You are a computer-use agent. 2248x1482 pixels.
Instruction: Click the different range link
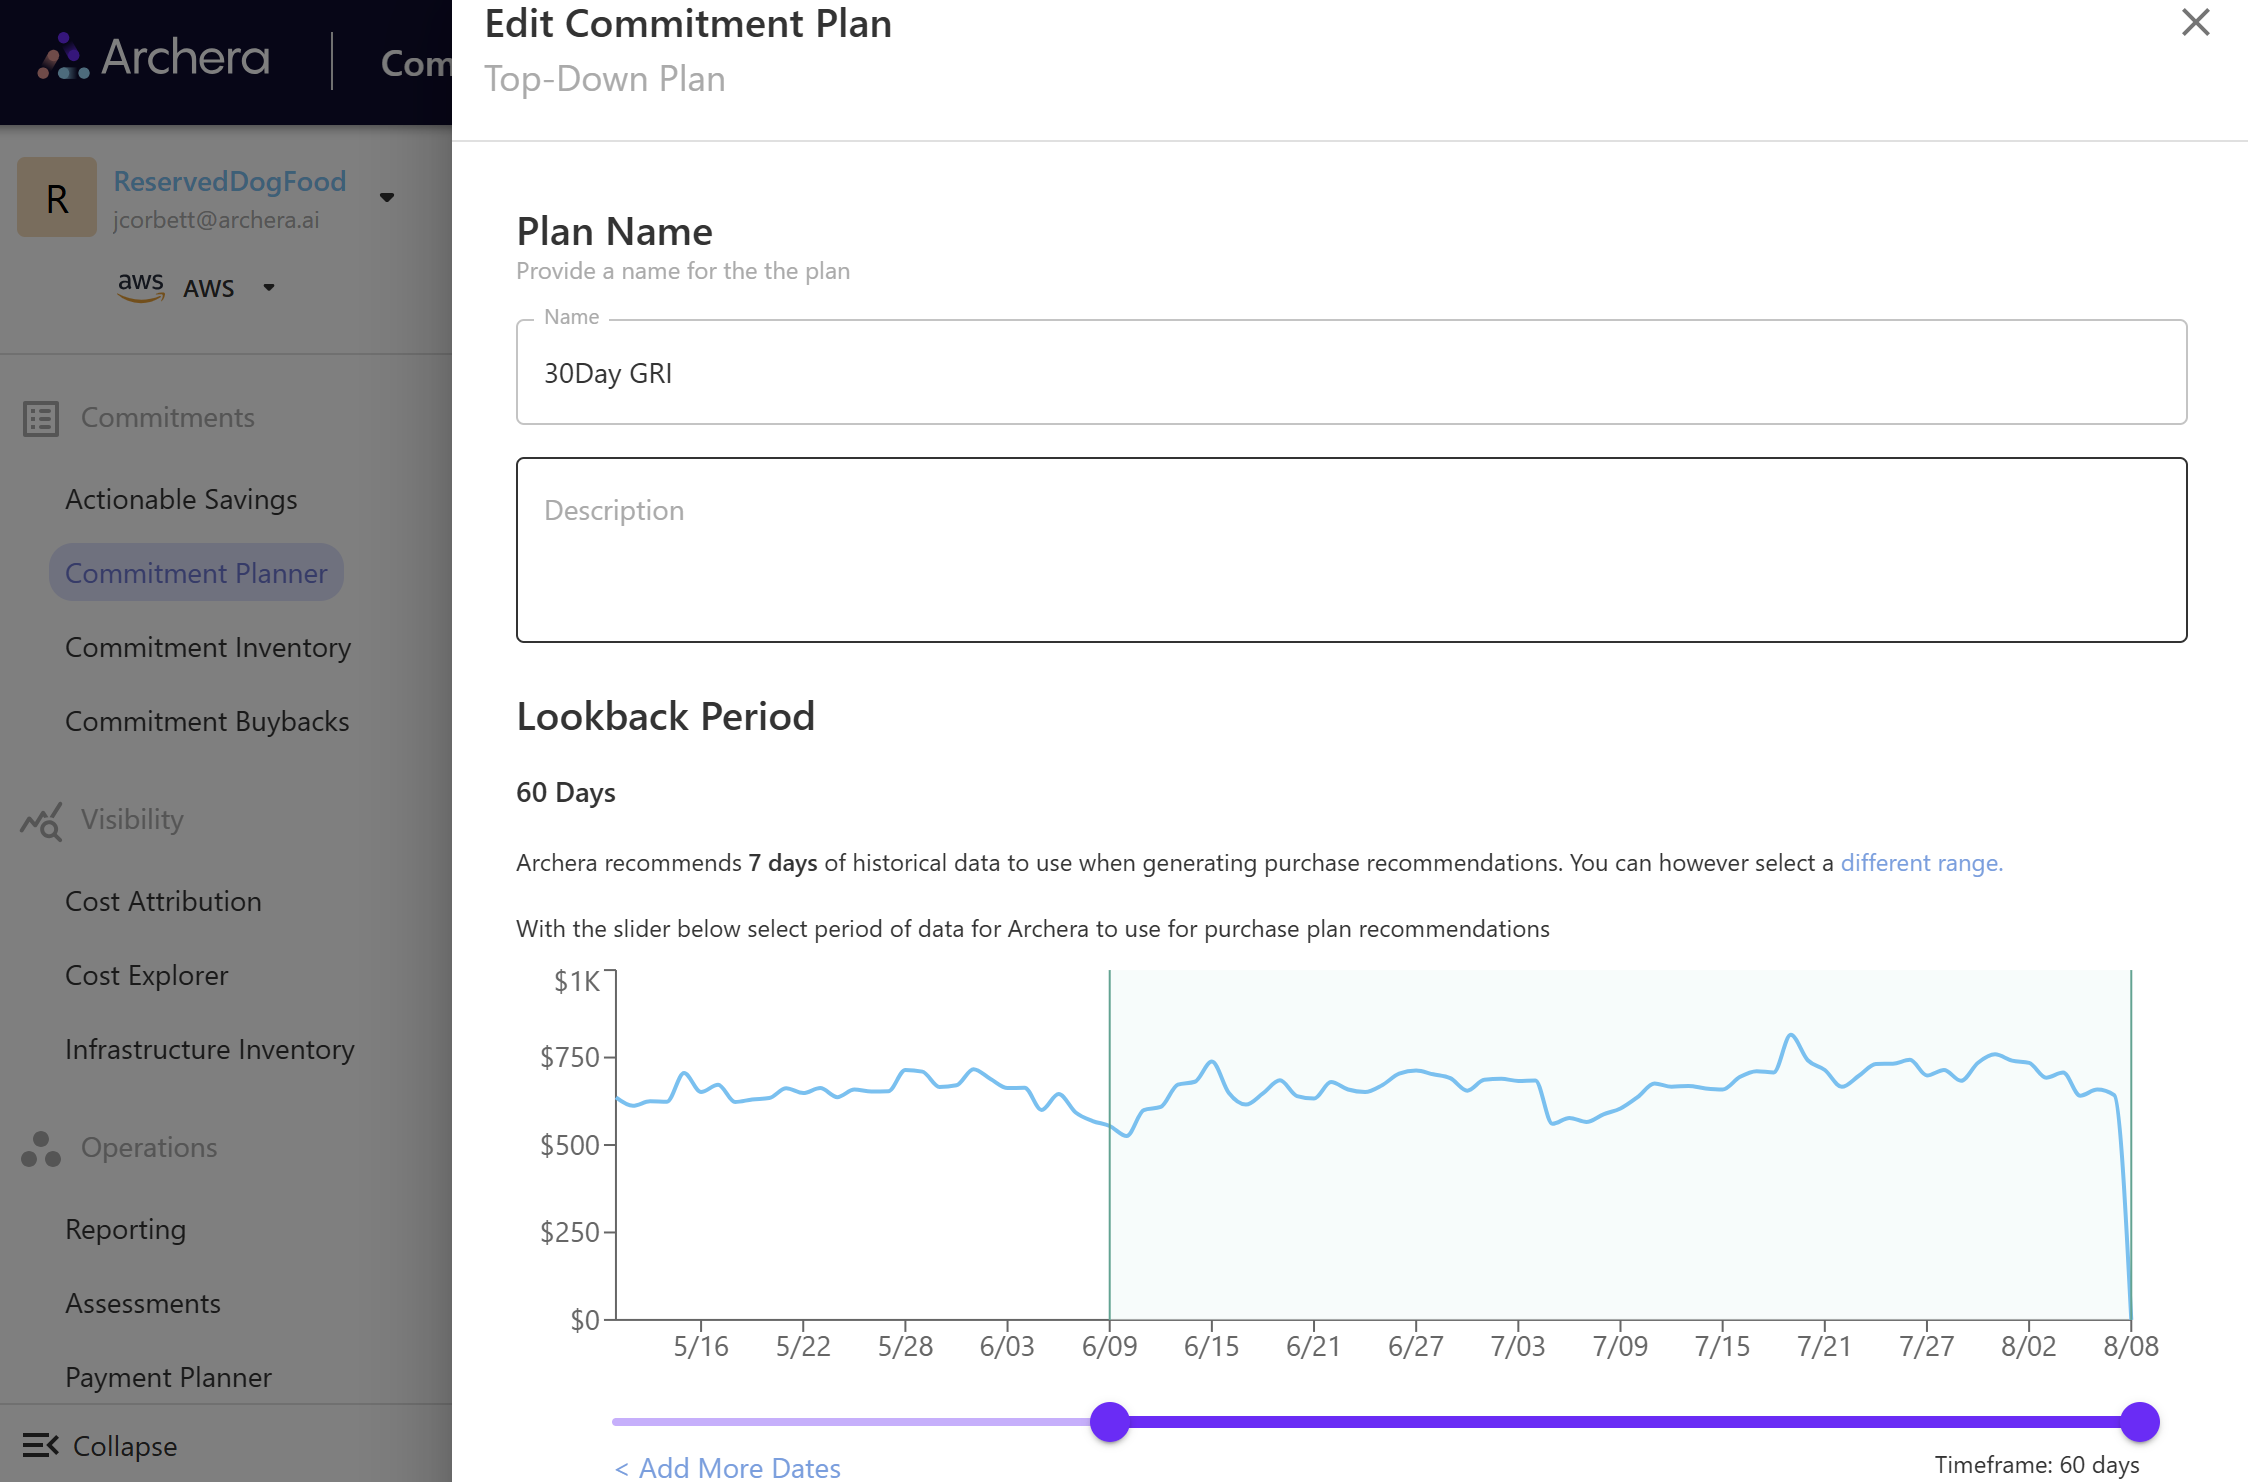[1921, 862]
